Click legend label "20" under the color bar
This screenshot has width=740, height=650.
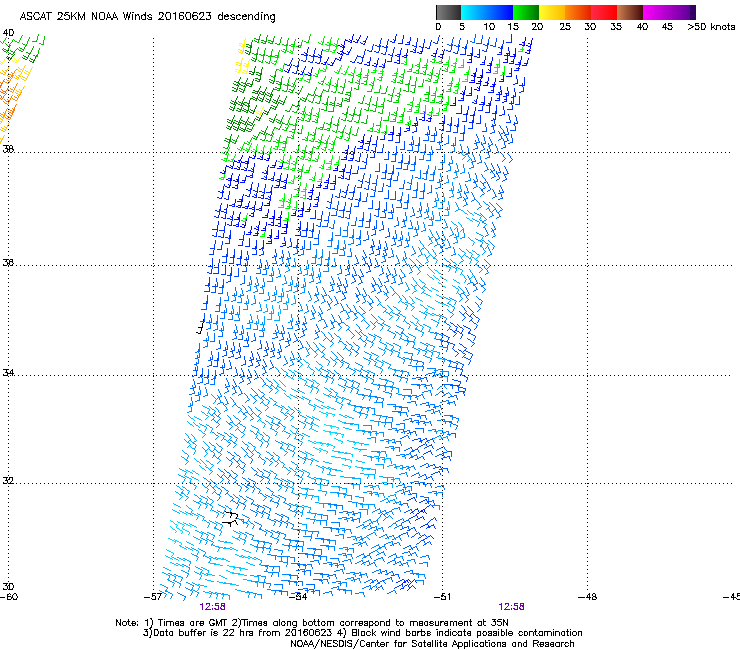point(537,27)
